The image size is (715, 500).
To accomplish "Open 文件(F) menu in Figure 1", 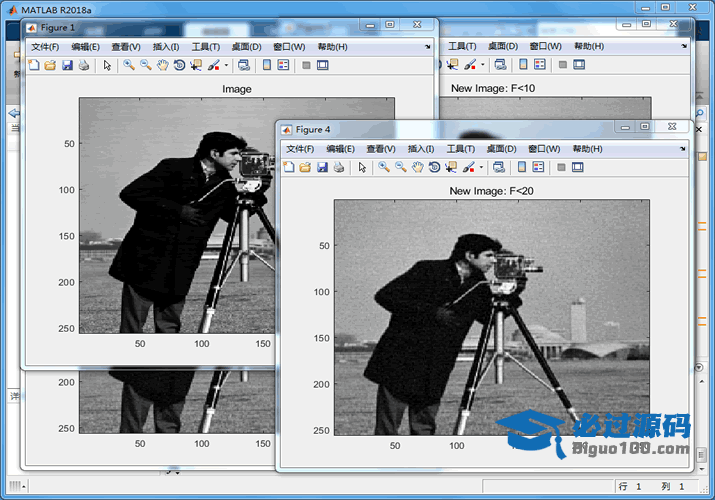I will click(45, 47).
